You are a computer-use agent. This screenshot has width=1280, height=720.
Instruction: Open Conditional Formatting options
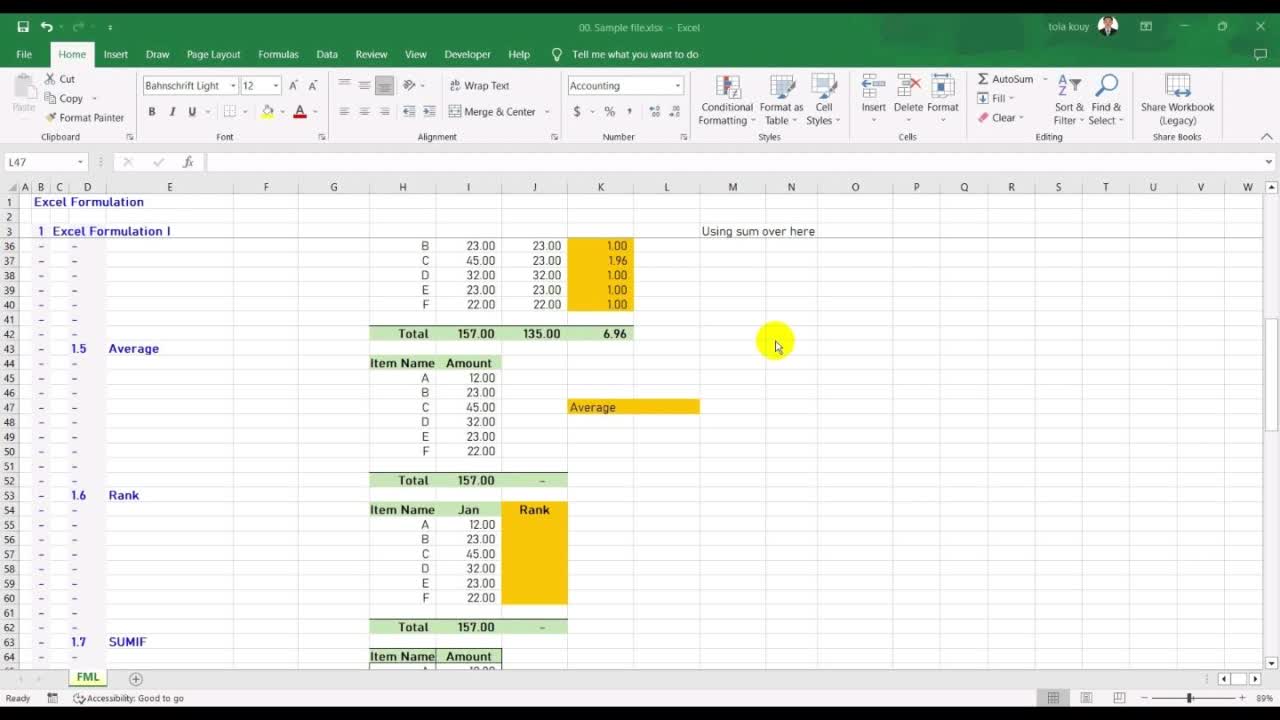coord(726,97)
